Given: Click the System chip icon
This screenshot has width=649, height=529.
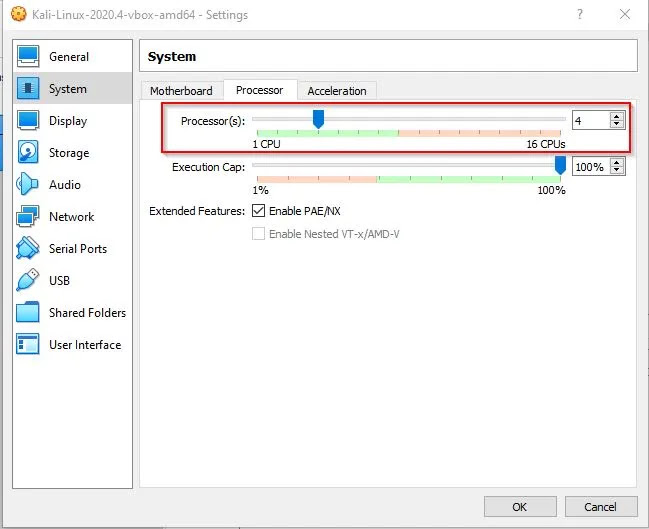Looking at the screenshot, I should click(28, 88).
